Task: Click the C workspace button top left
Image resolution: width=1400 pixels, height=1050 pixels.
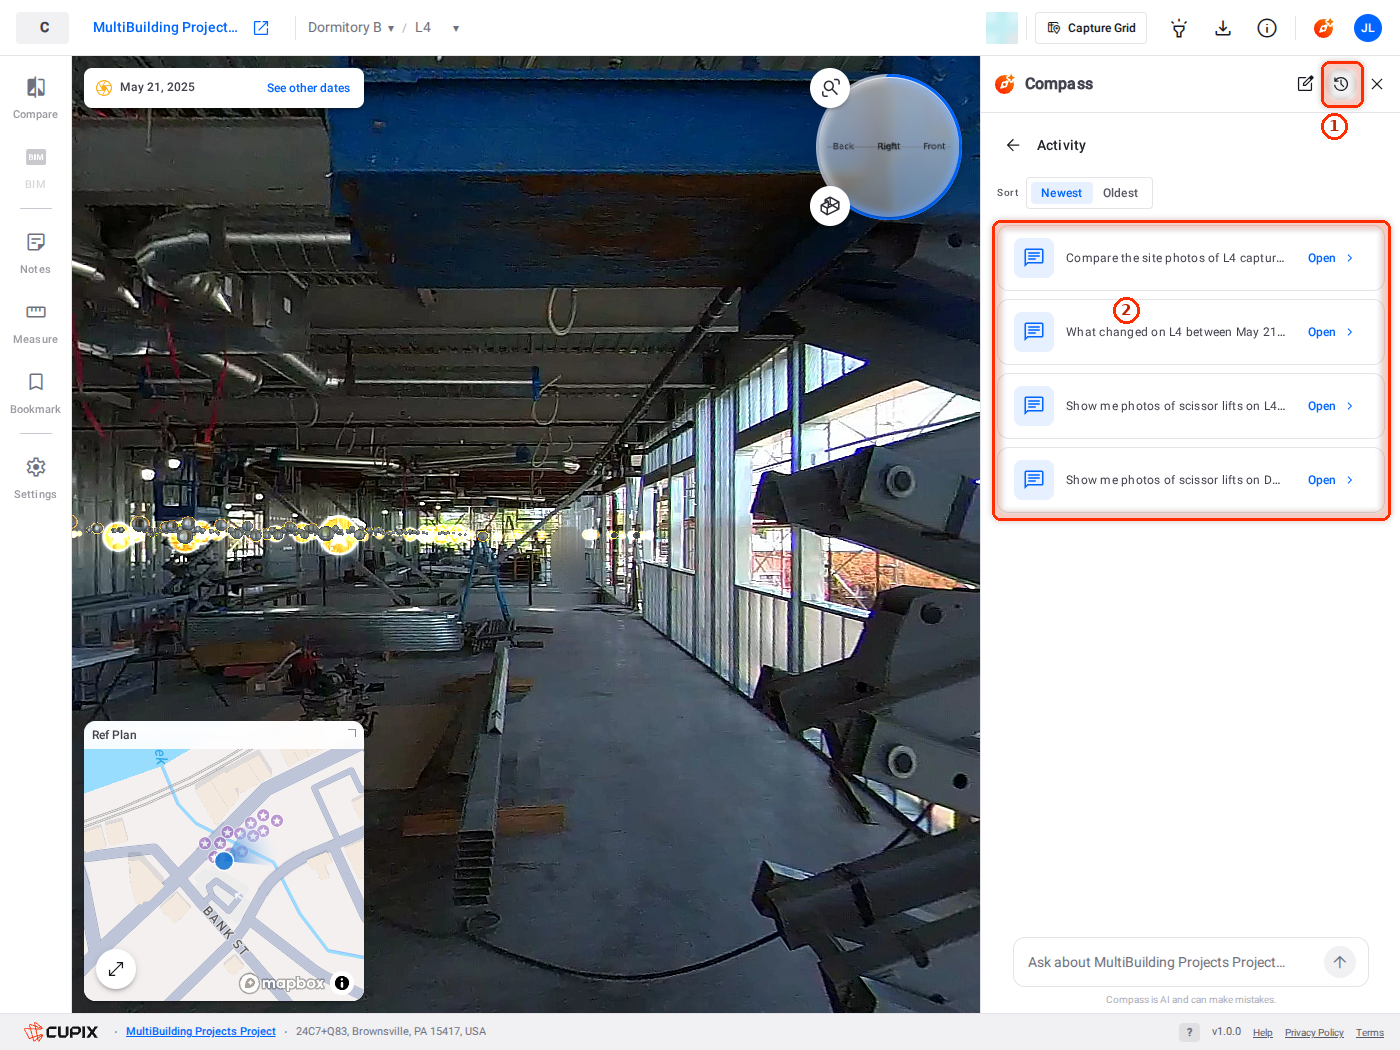Action: [x=43, y=28]
